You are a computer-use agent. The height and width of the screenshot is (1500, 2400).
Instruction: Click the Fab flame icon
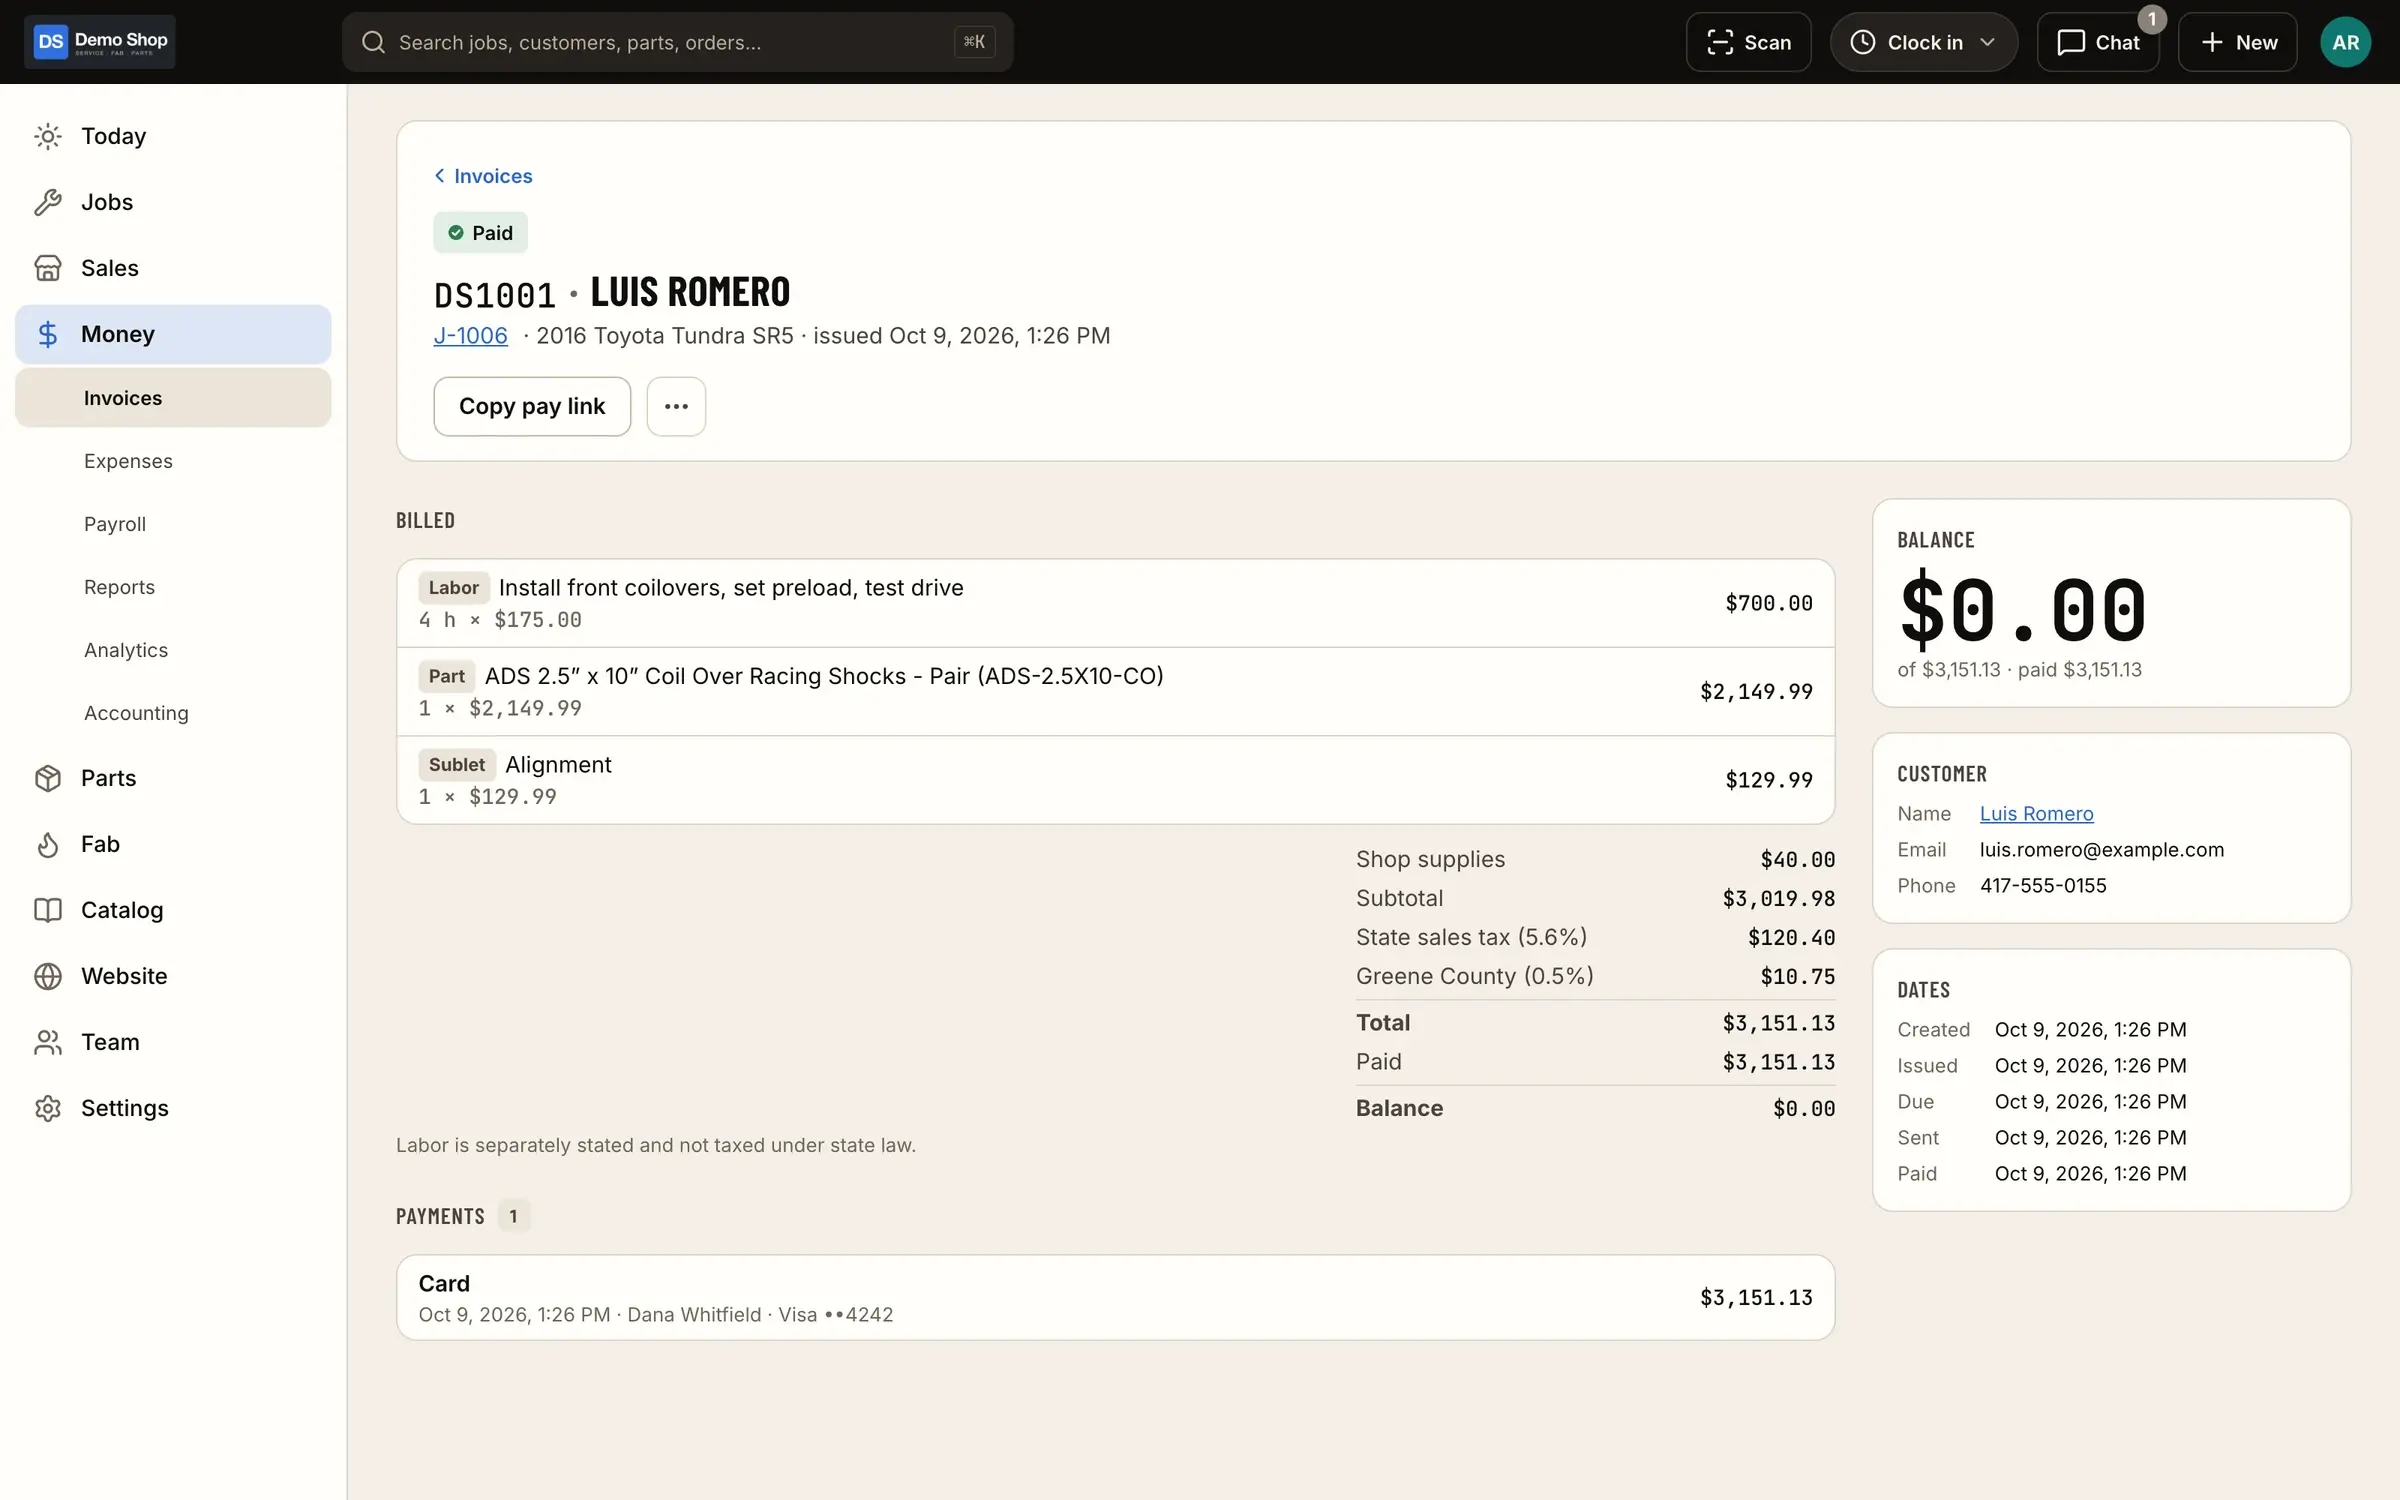coord(48,844)
